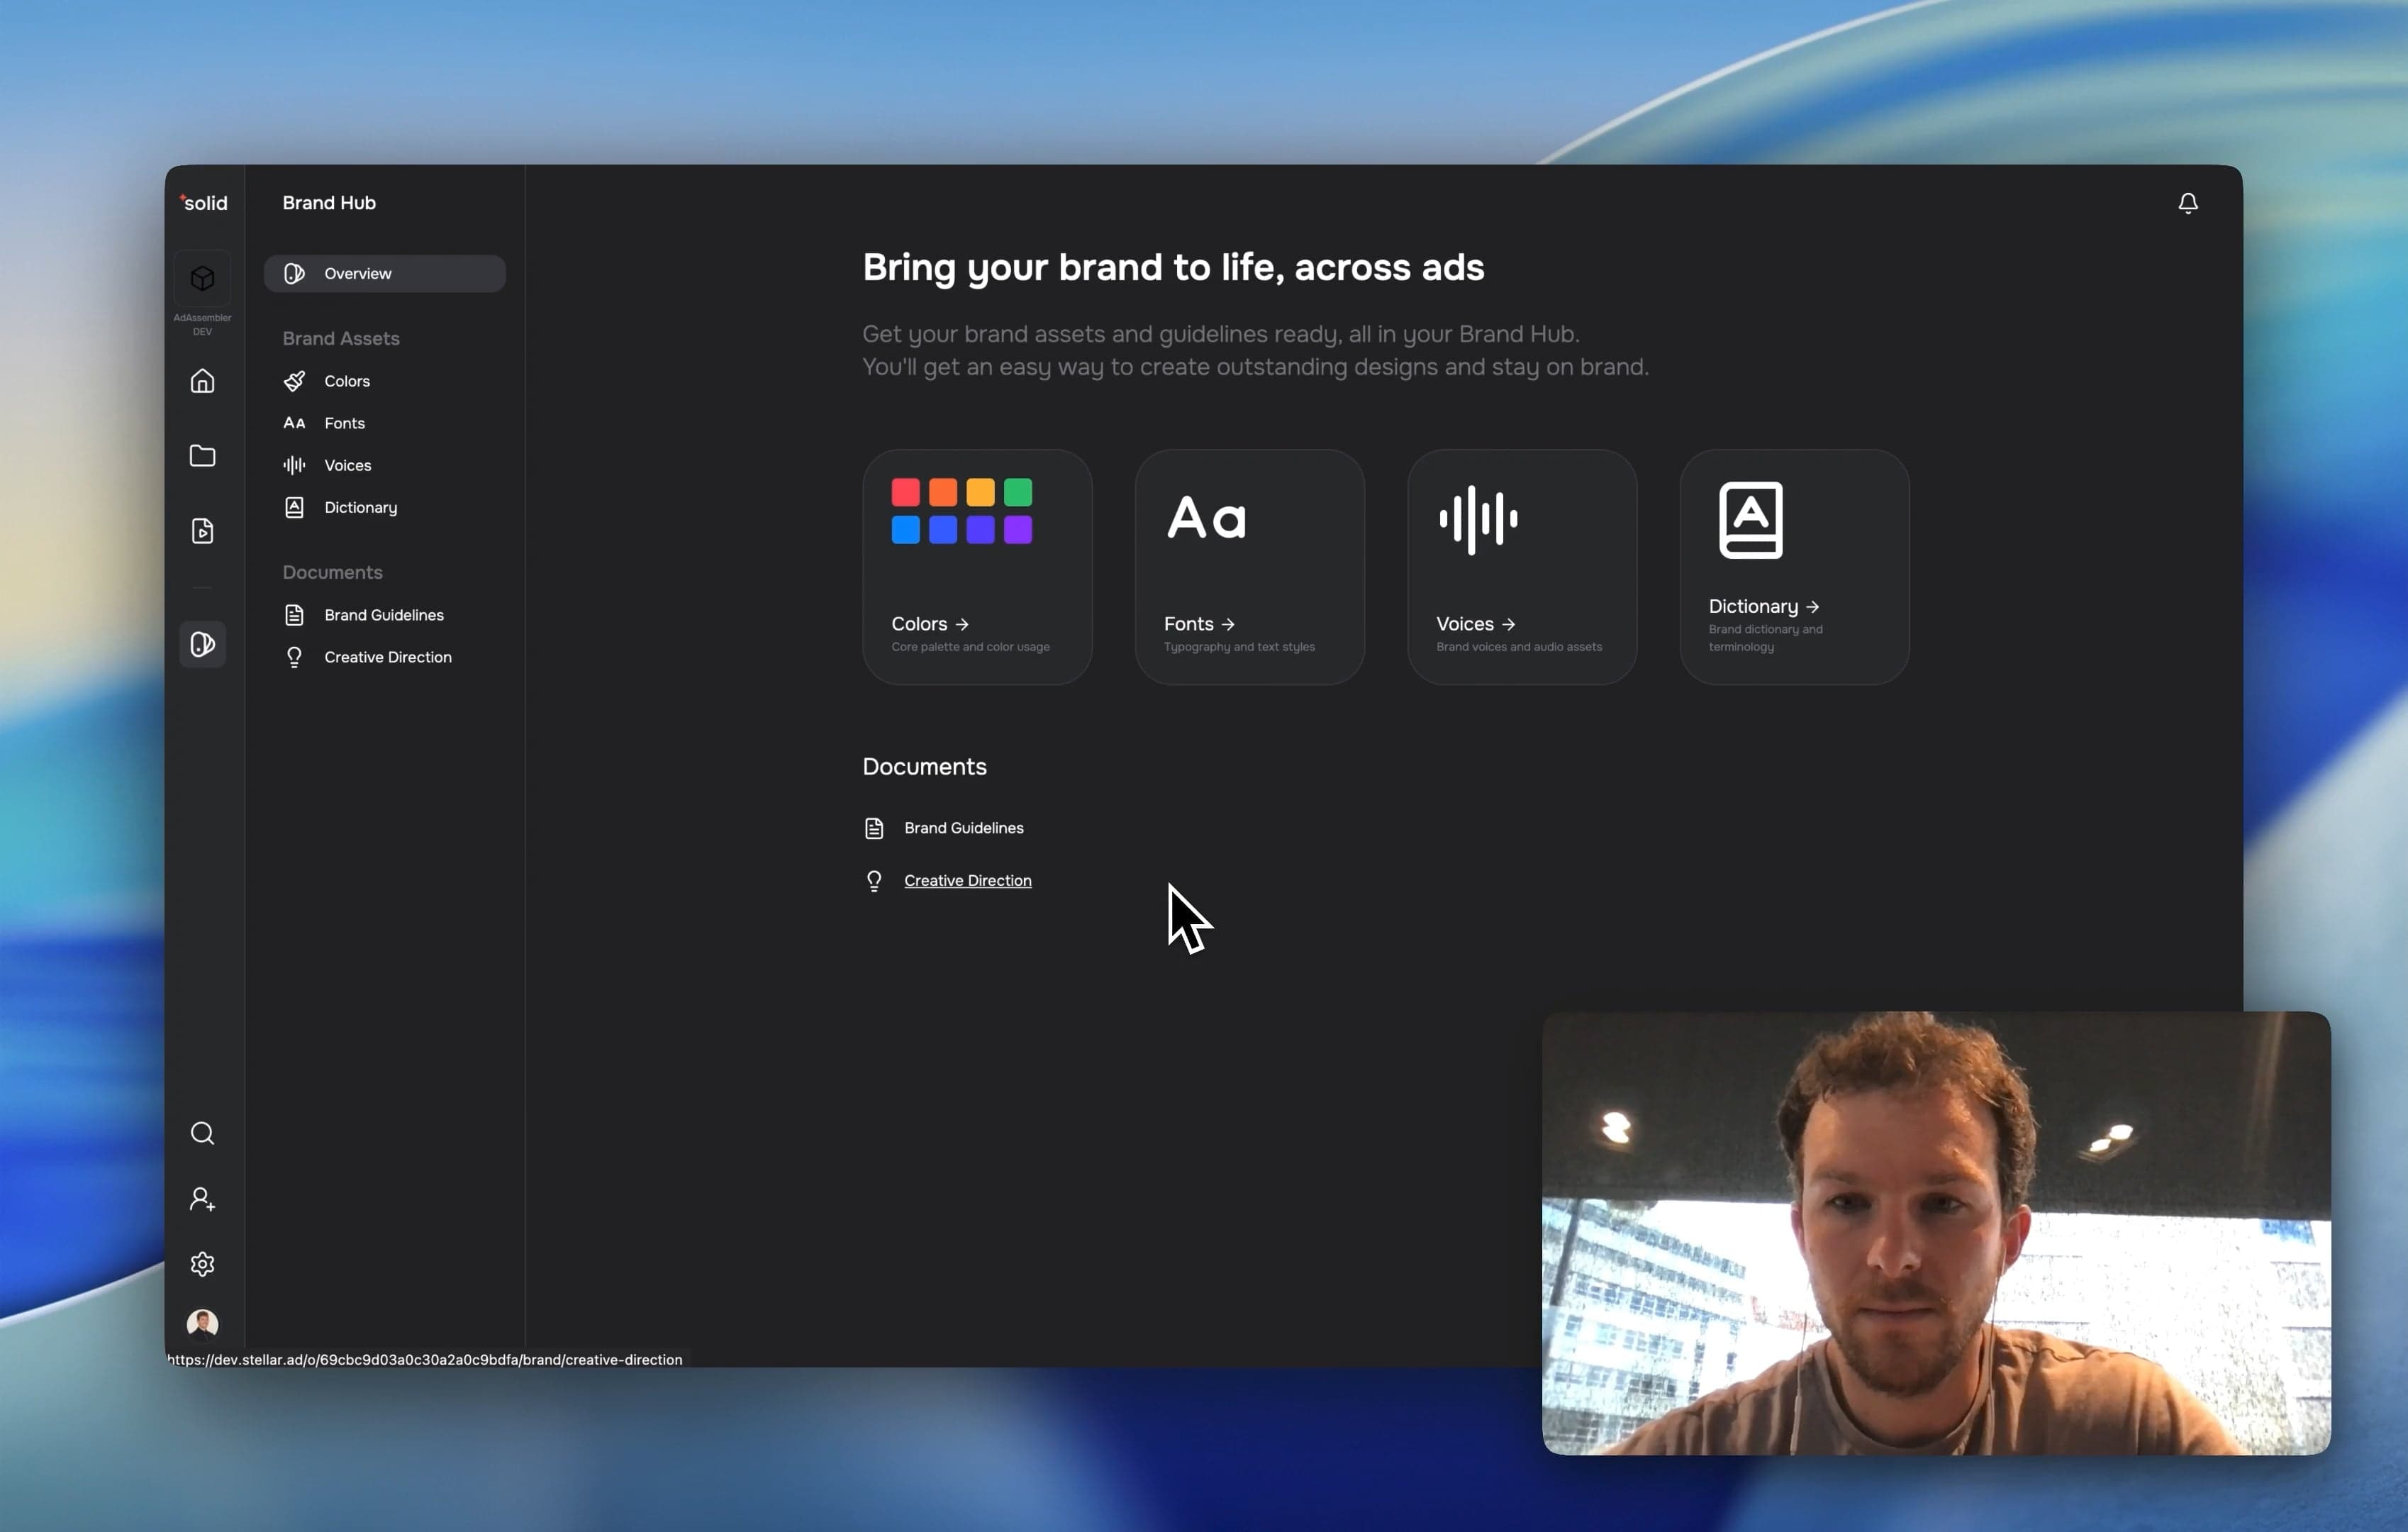Open the Fonts card
2408x1532 pixels.
[1250, 567]
